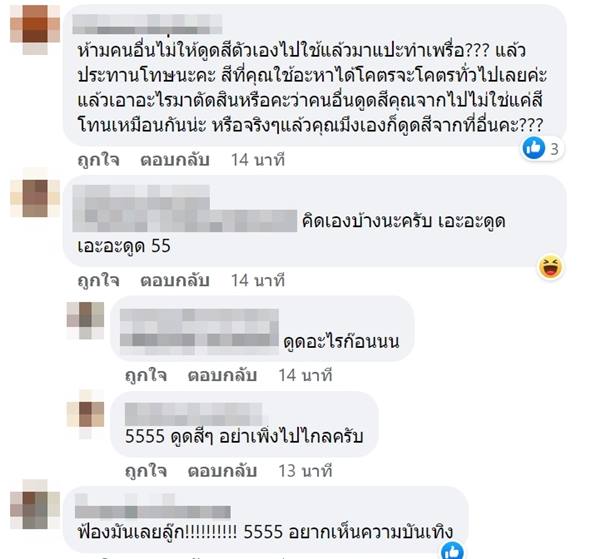Open the first commenter's pixelated profile picture
Image resolution: width=600 pixels, height=559 pixels.
point(35,30)
